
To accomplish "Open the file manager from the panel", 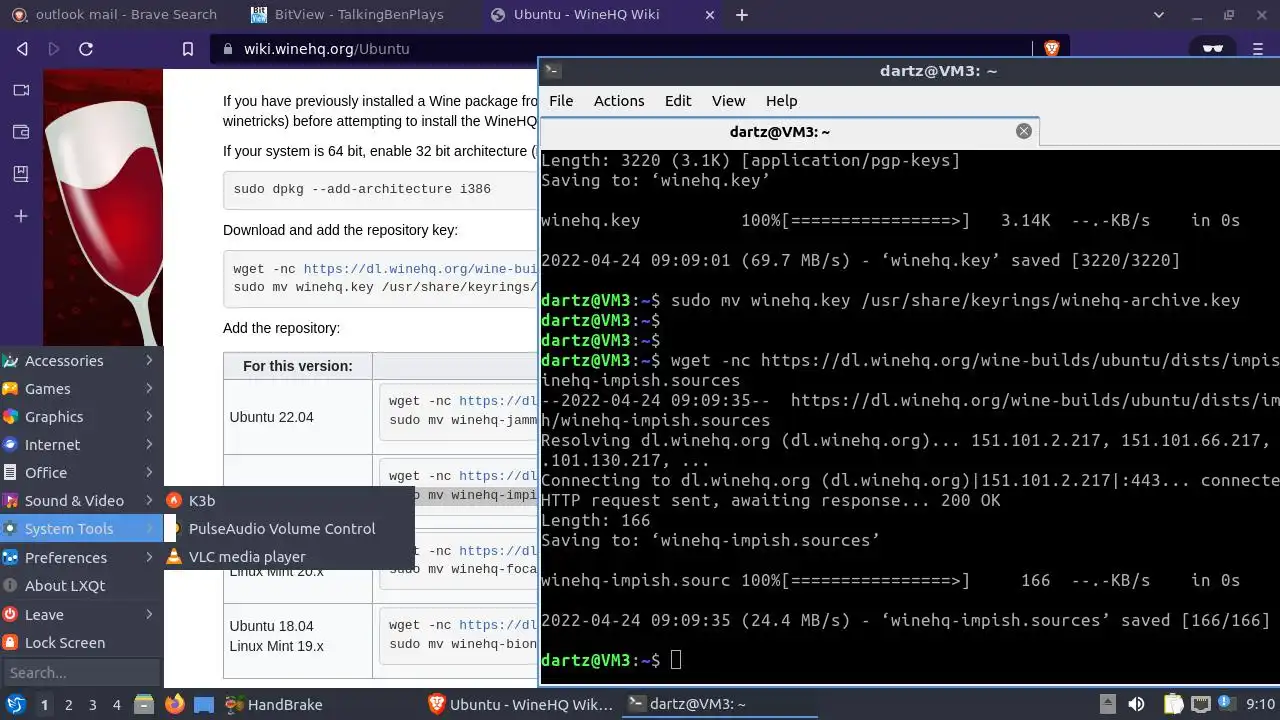I will click(x=144, y=705).
